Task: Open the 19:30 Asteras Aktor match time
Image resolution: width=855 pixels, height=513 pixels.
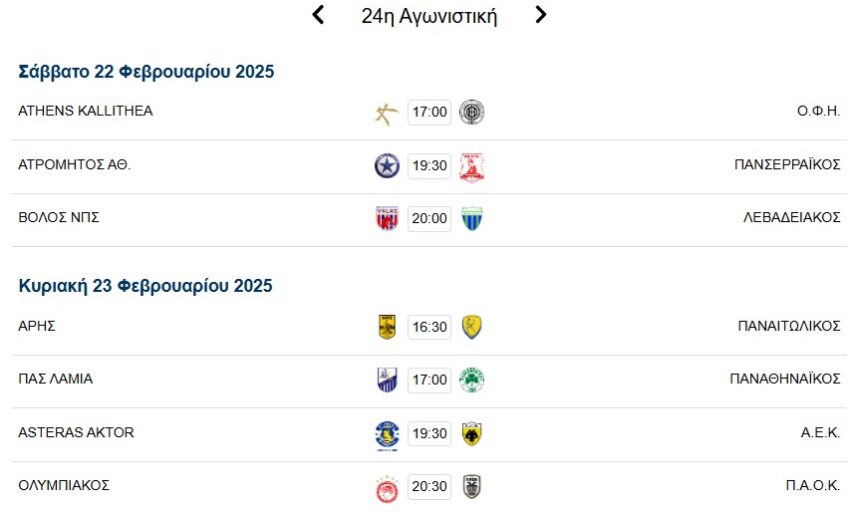Action: tap(429, 433)
